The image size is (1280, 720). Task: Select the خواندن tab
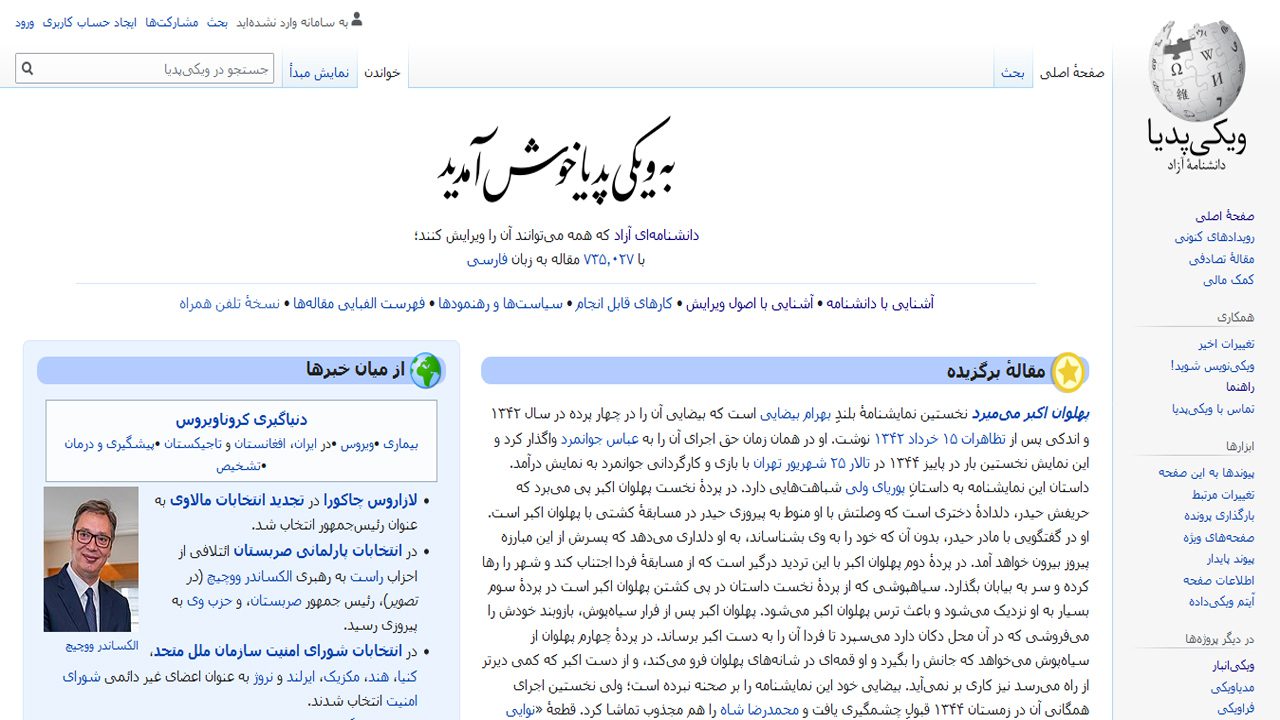pyautogui.click(x=382, y=73)
